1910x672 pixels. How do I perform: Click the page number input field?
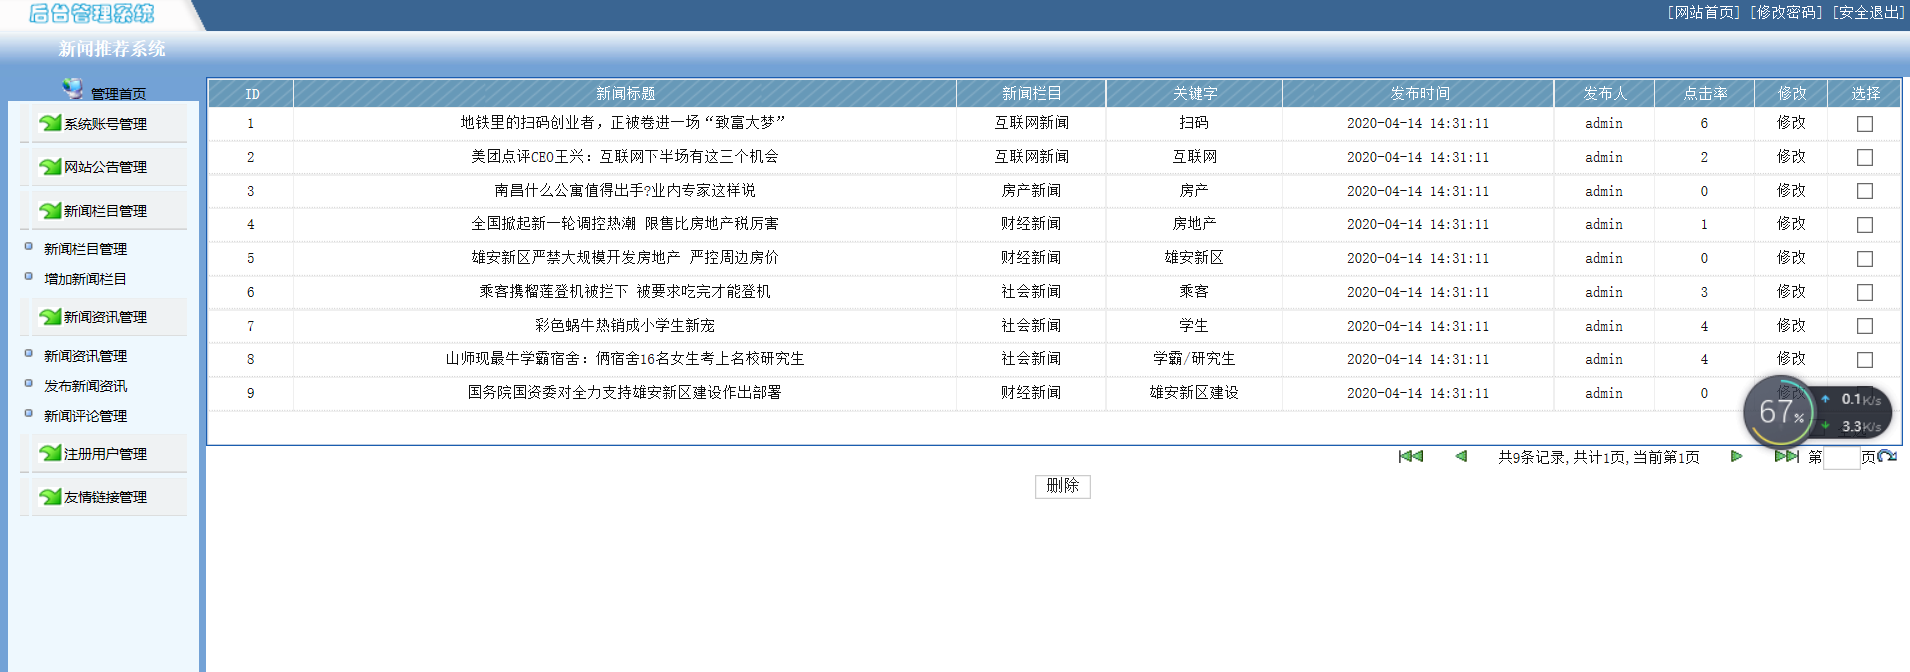[1841, 458]
